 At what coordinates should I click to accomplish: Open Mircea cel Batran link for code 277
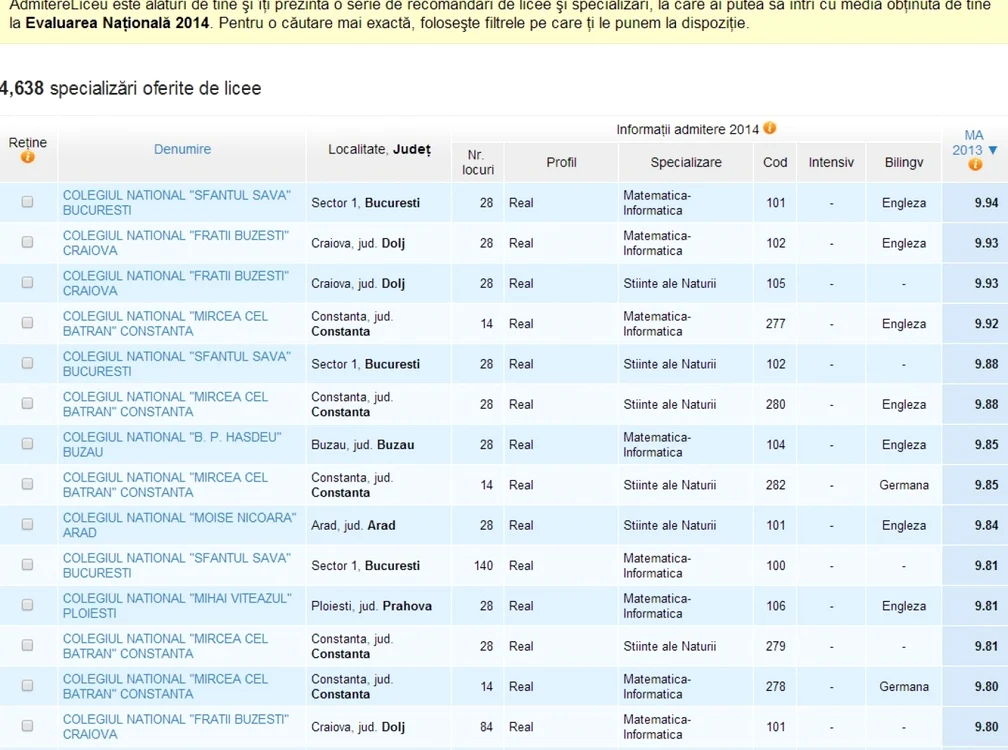(x=165, y=324)
